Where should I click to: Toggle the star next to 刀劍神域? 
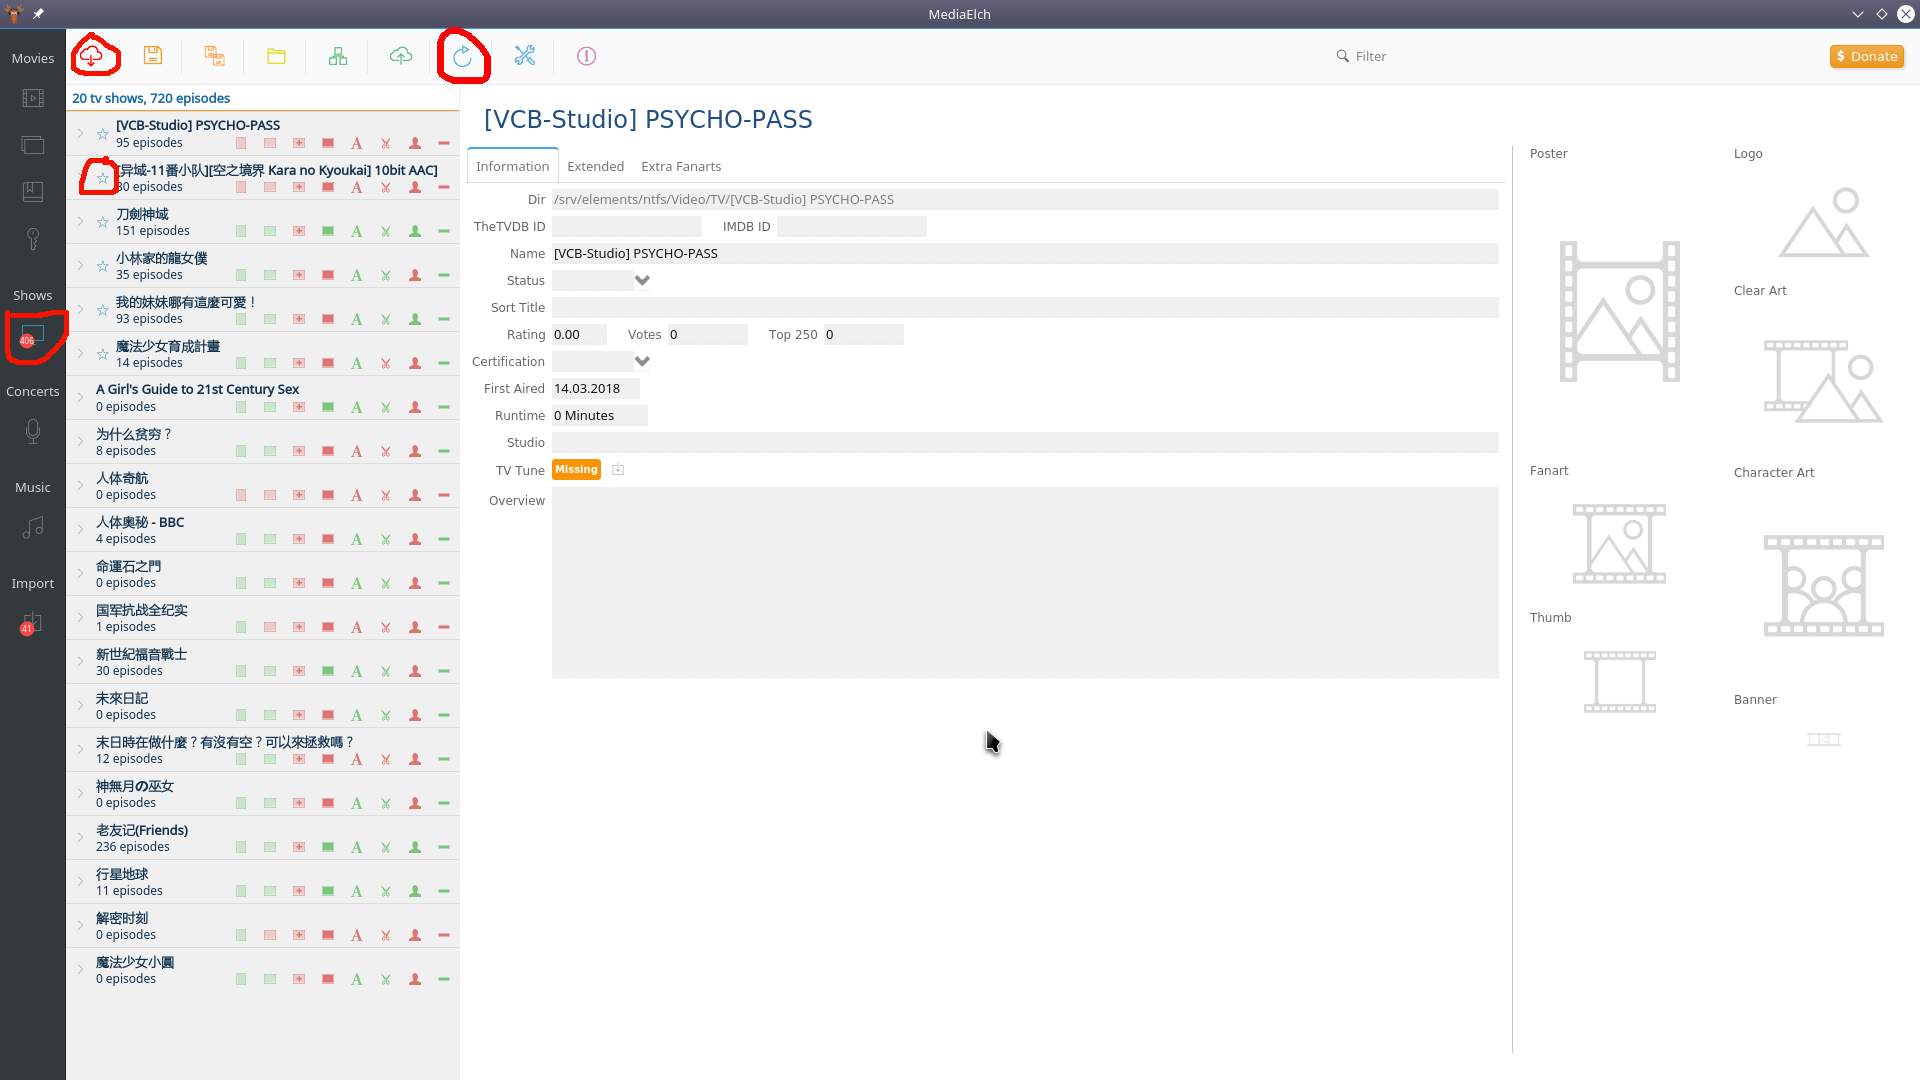click(x=102, y=222)
